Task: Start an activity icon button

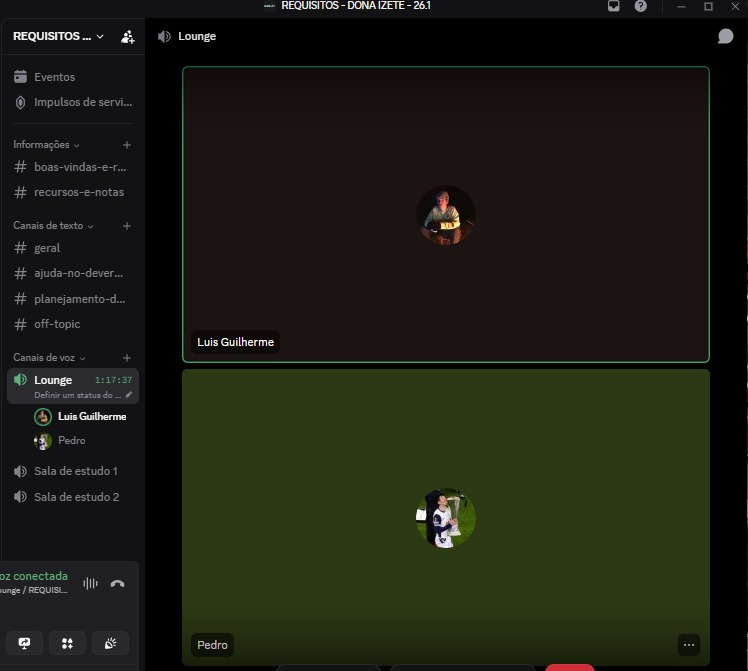Action: point(67,643)
